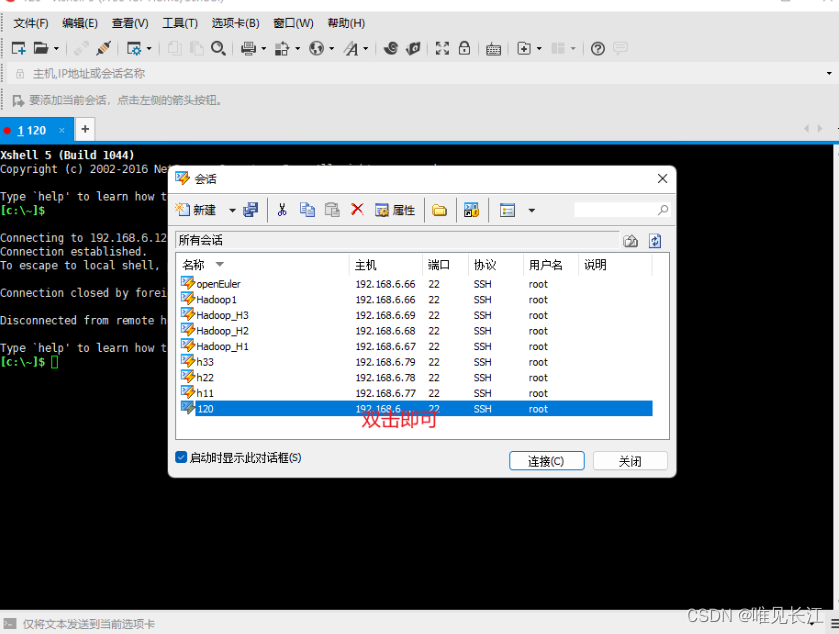Open session properties gear icon in main toolbar
839x634 pixels.
click(x=134, y=49)
